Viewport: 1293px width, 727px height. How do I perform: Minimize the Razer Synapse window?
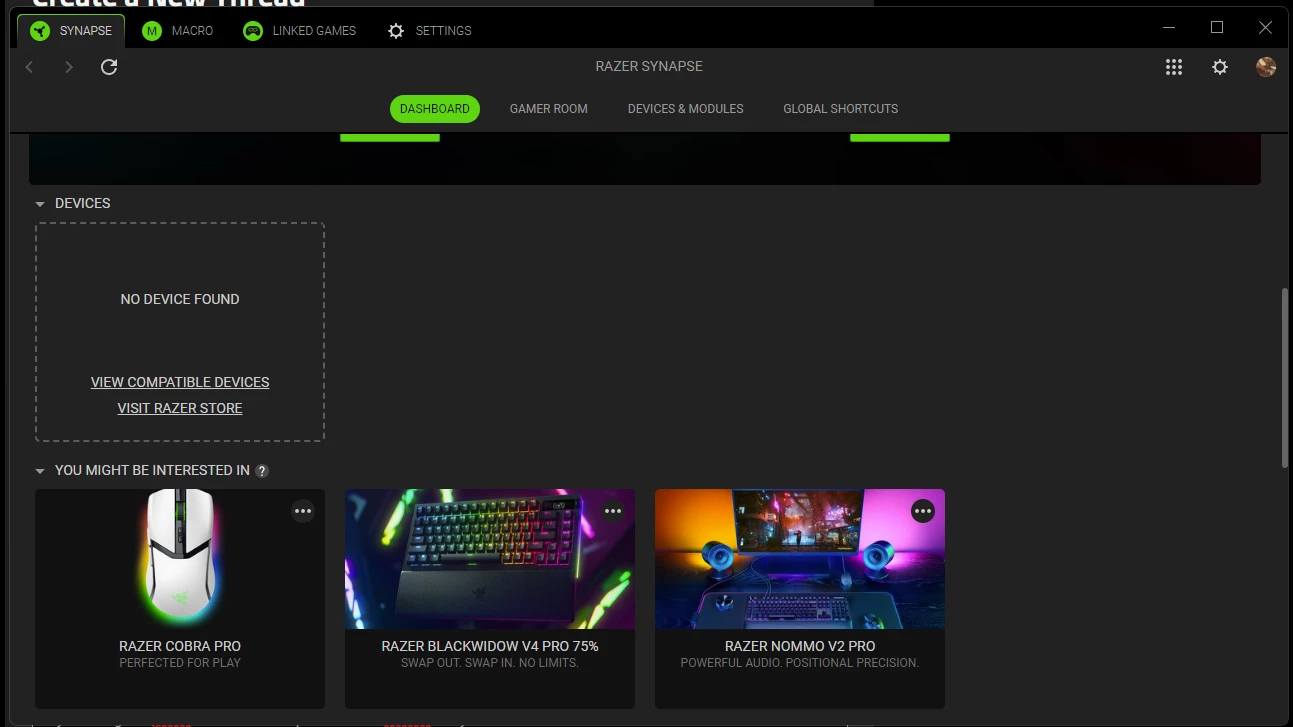tap(1169, 28)
